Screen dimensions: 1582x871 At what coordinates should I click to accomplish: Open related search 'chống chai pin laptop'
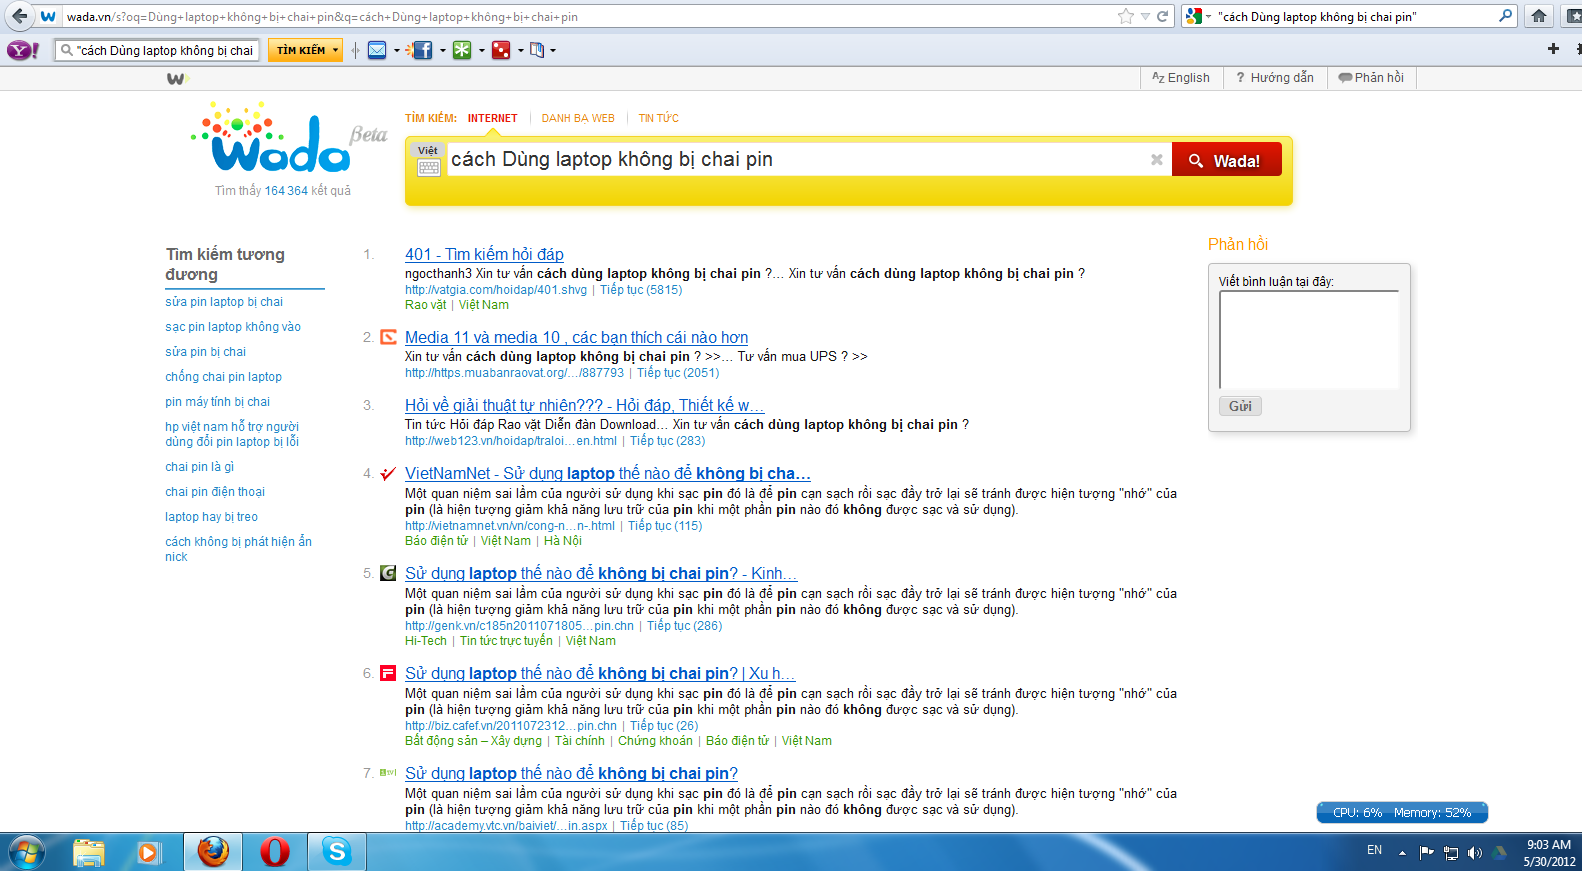click(x=224, y=377)
